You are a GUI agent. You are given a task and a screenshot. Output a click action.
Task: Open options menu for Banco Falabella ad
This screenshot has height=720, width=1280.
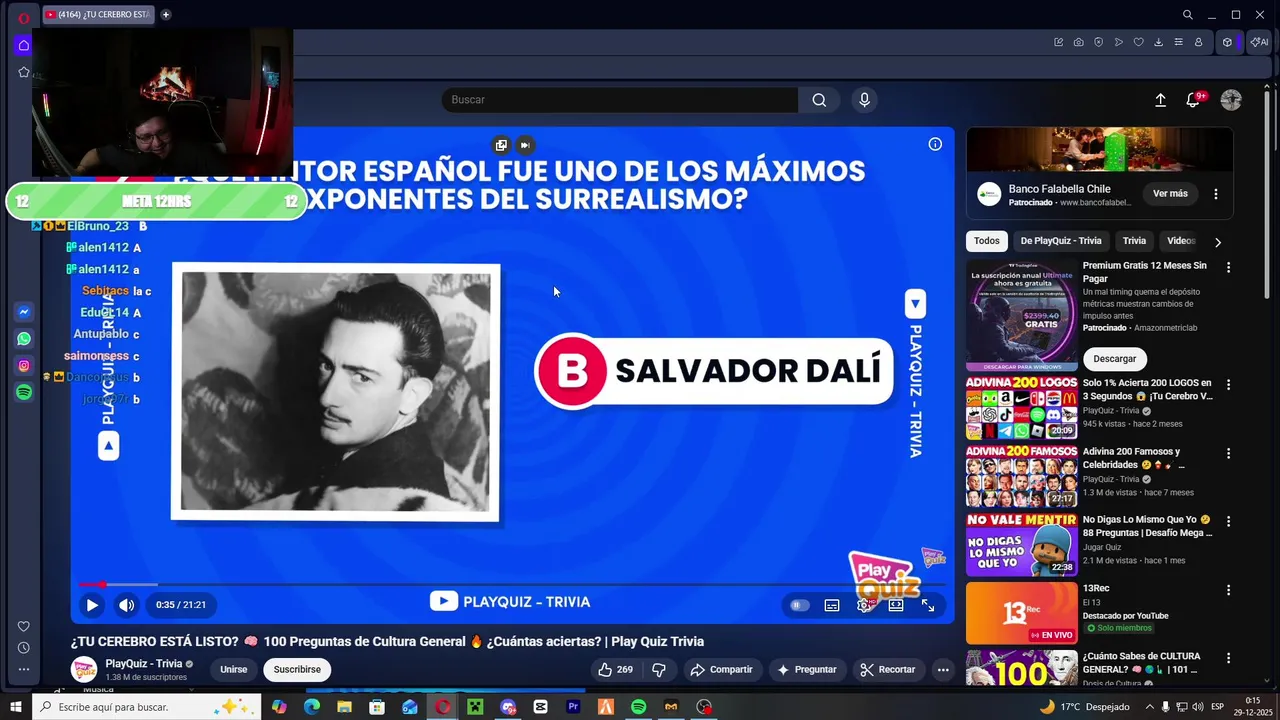[x=1216, y=194]
